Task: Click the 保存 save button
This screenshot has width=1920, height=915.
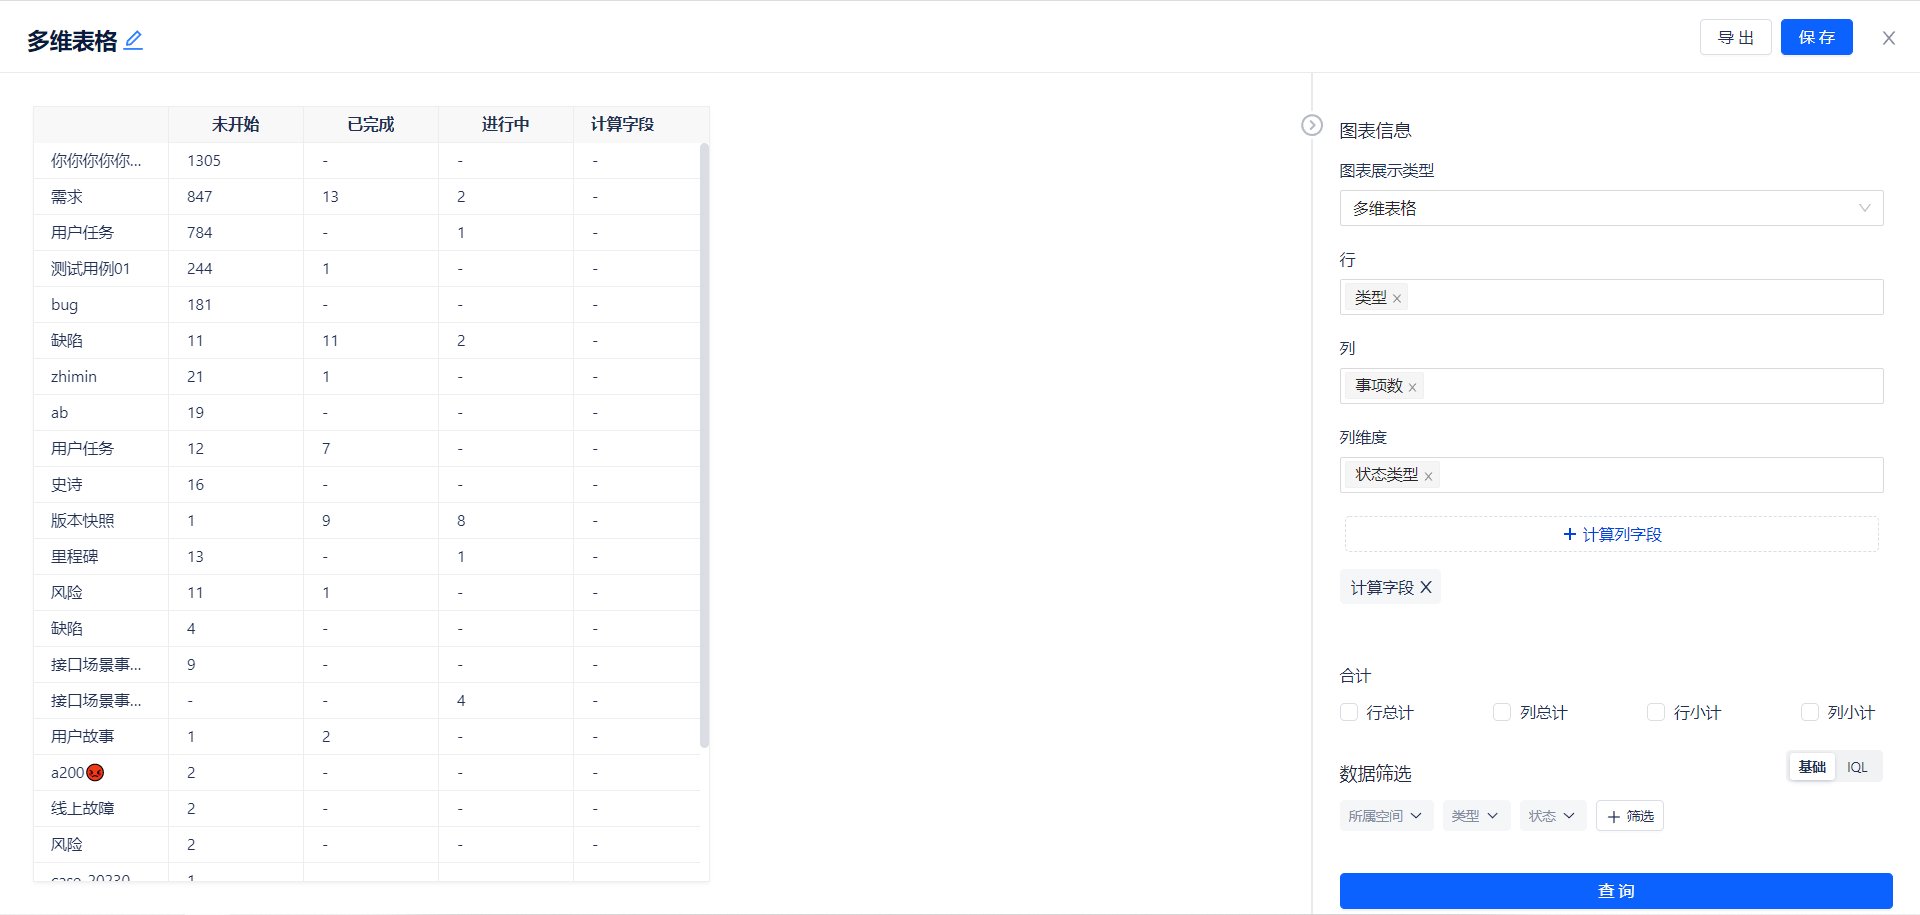Action: pyautogui.click(x=1816, y=37)
